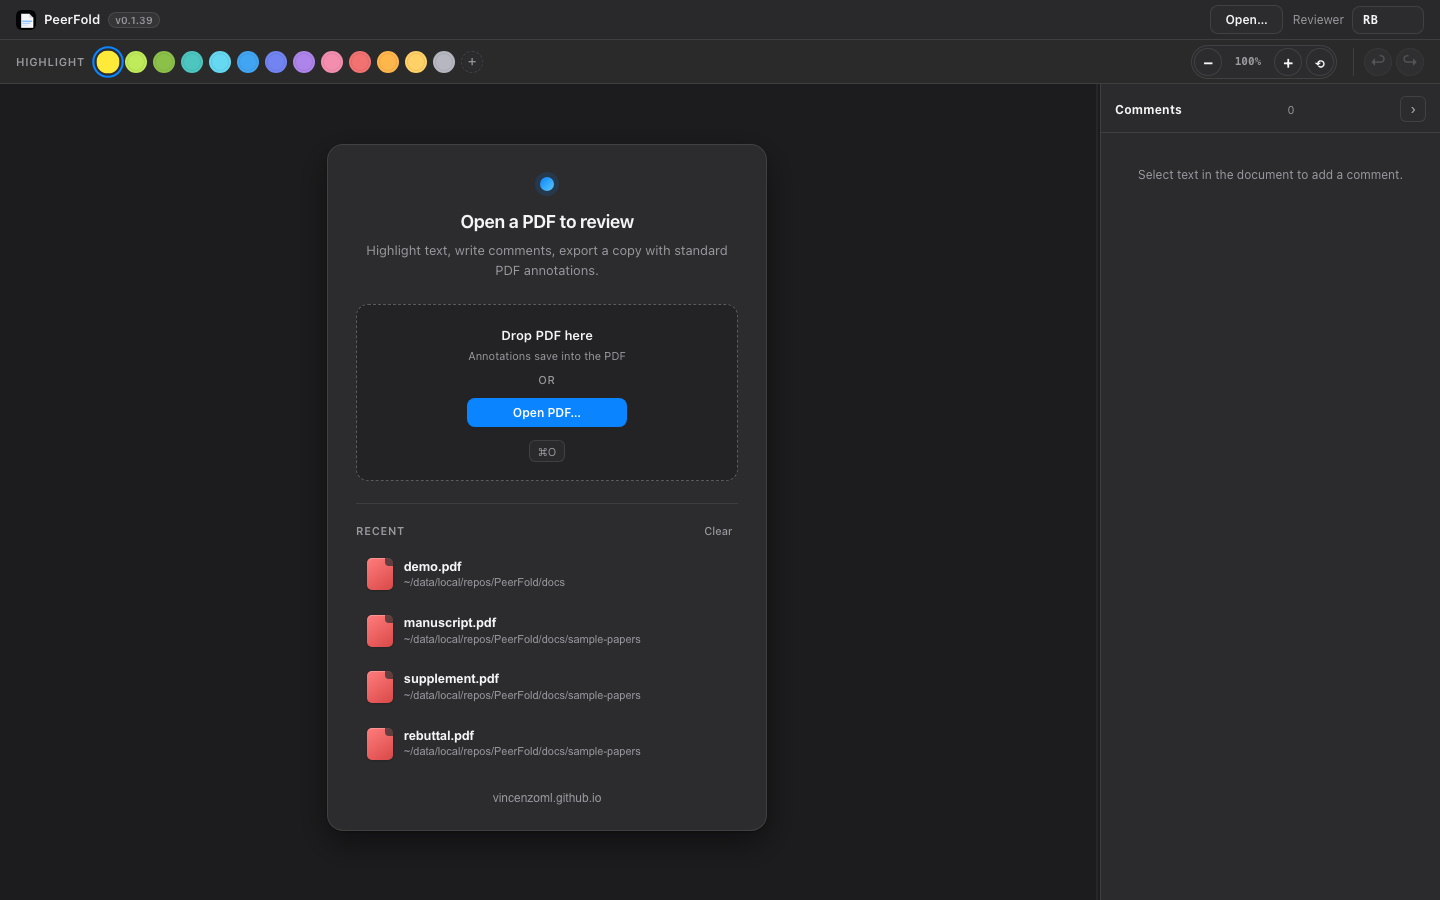Edit the Reviewer initials field
The image size is (1440, 900).
1388,20
